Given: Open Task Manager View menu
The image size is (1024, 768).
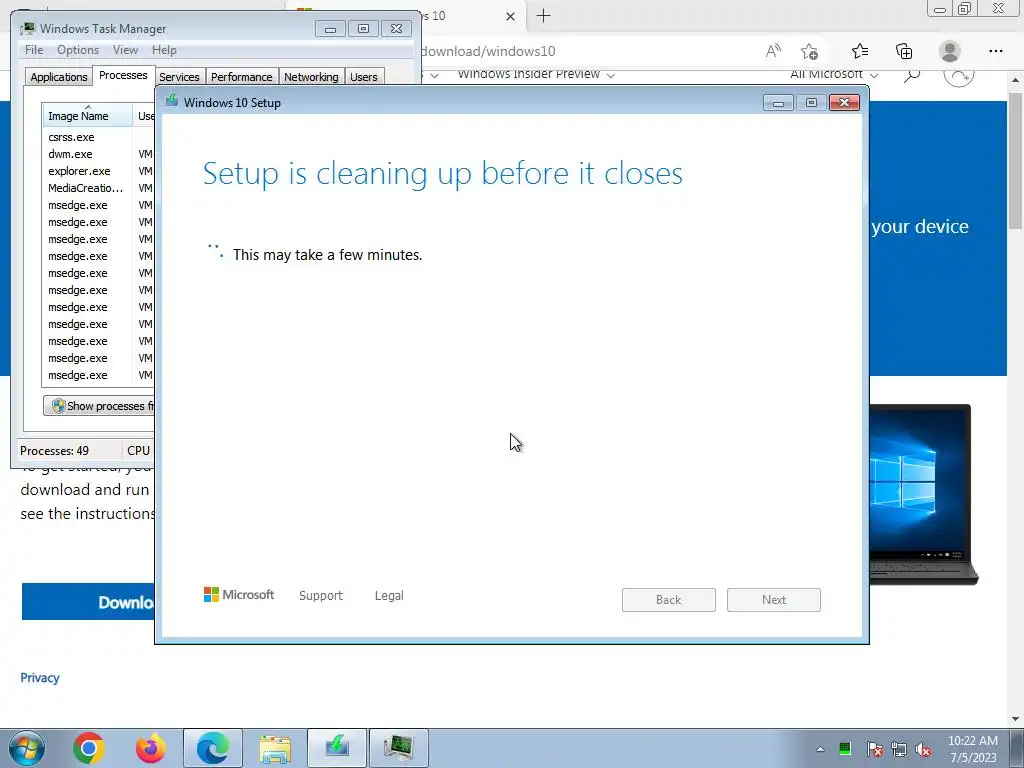Looking at the screenshot, I should pyautogui.click(x=125, y=50).
